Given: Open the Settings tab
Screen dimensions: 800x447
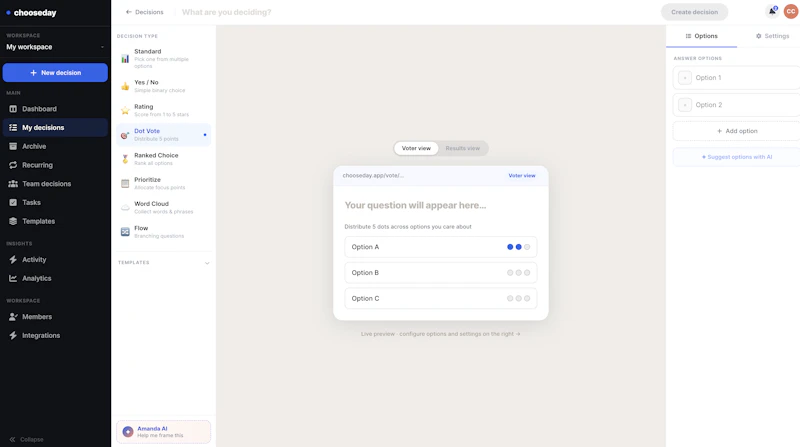Looking at the screenshot, I should coord(772,36).
